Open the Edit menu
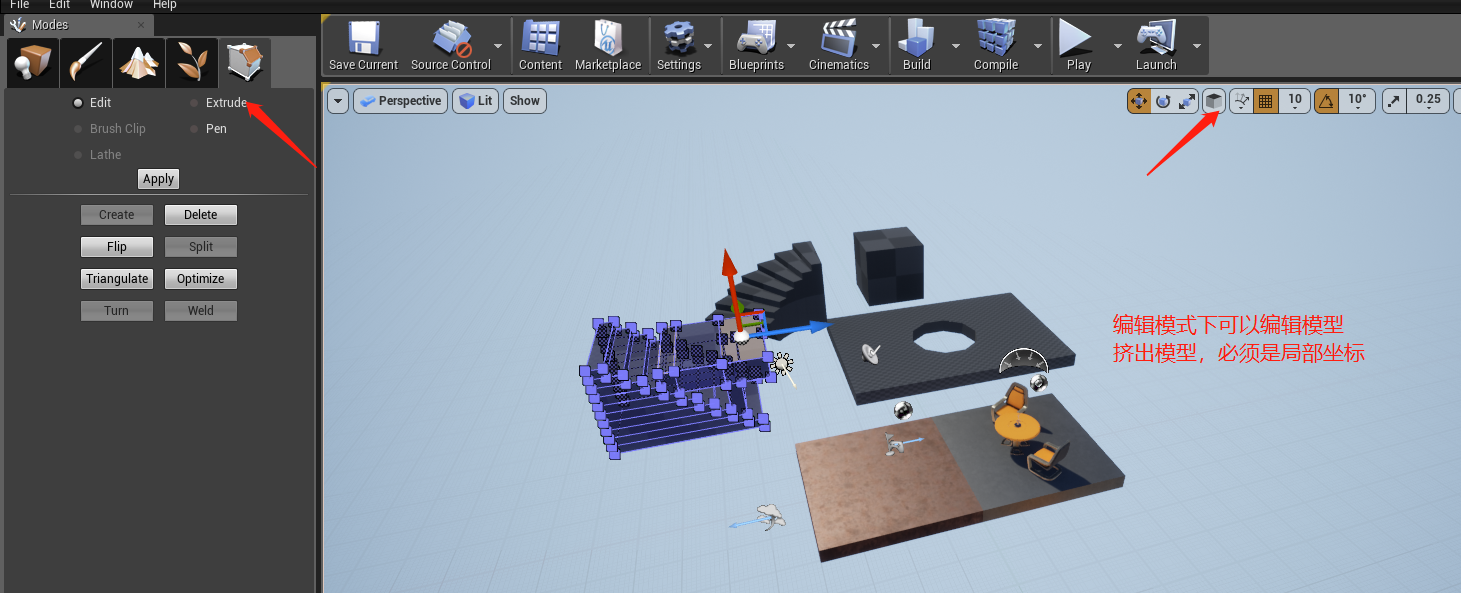Screen dimensions: 1461x593 click(59, 5)
